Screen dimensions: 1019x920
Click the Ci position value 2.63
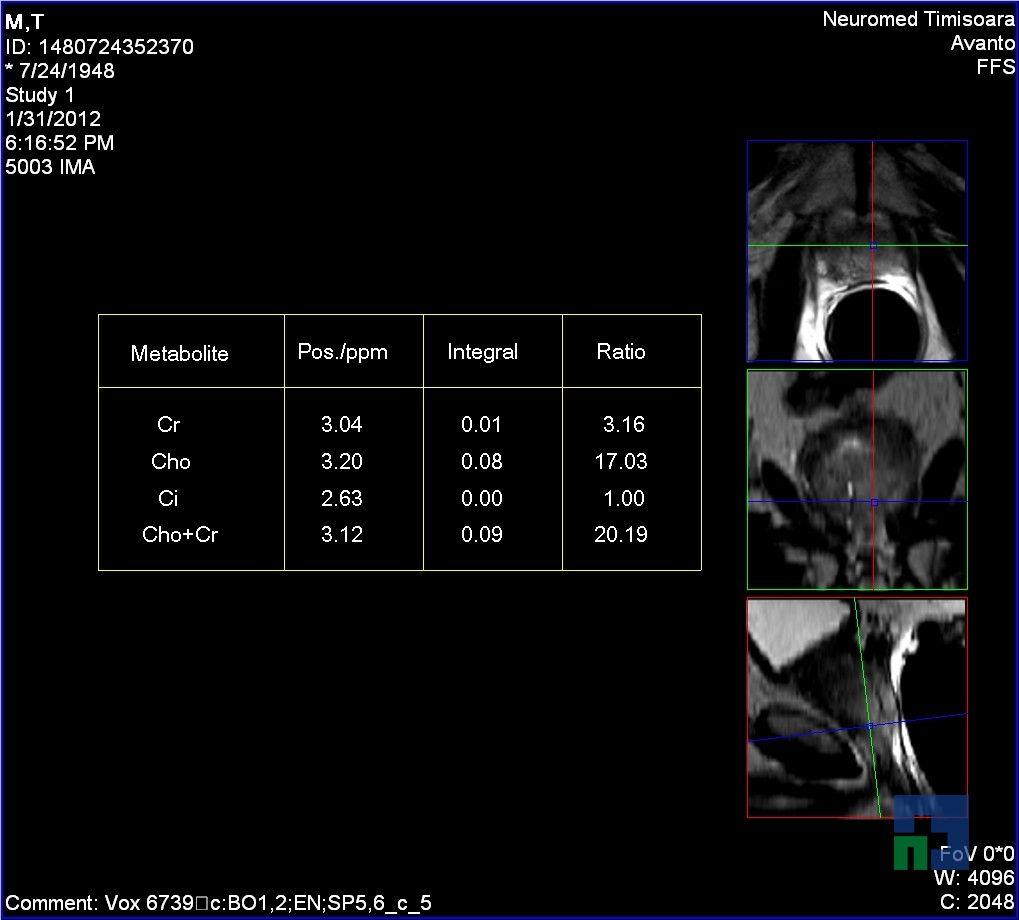pyautogui.click(x=341, y=498)
